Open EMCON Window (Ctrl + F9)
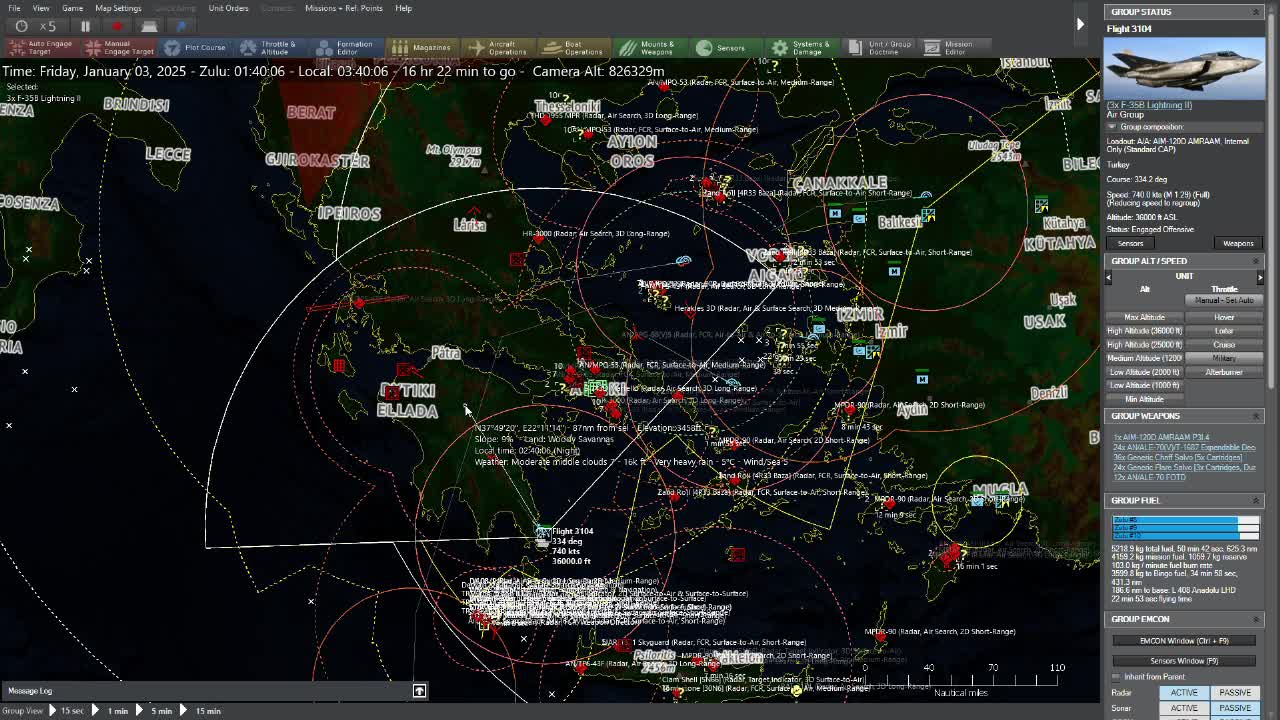The width and height of the screenshot is (1280, 720). 1184,641
